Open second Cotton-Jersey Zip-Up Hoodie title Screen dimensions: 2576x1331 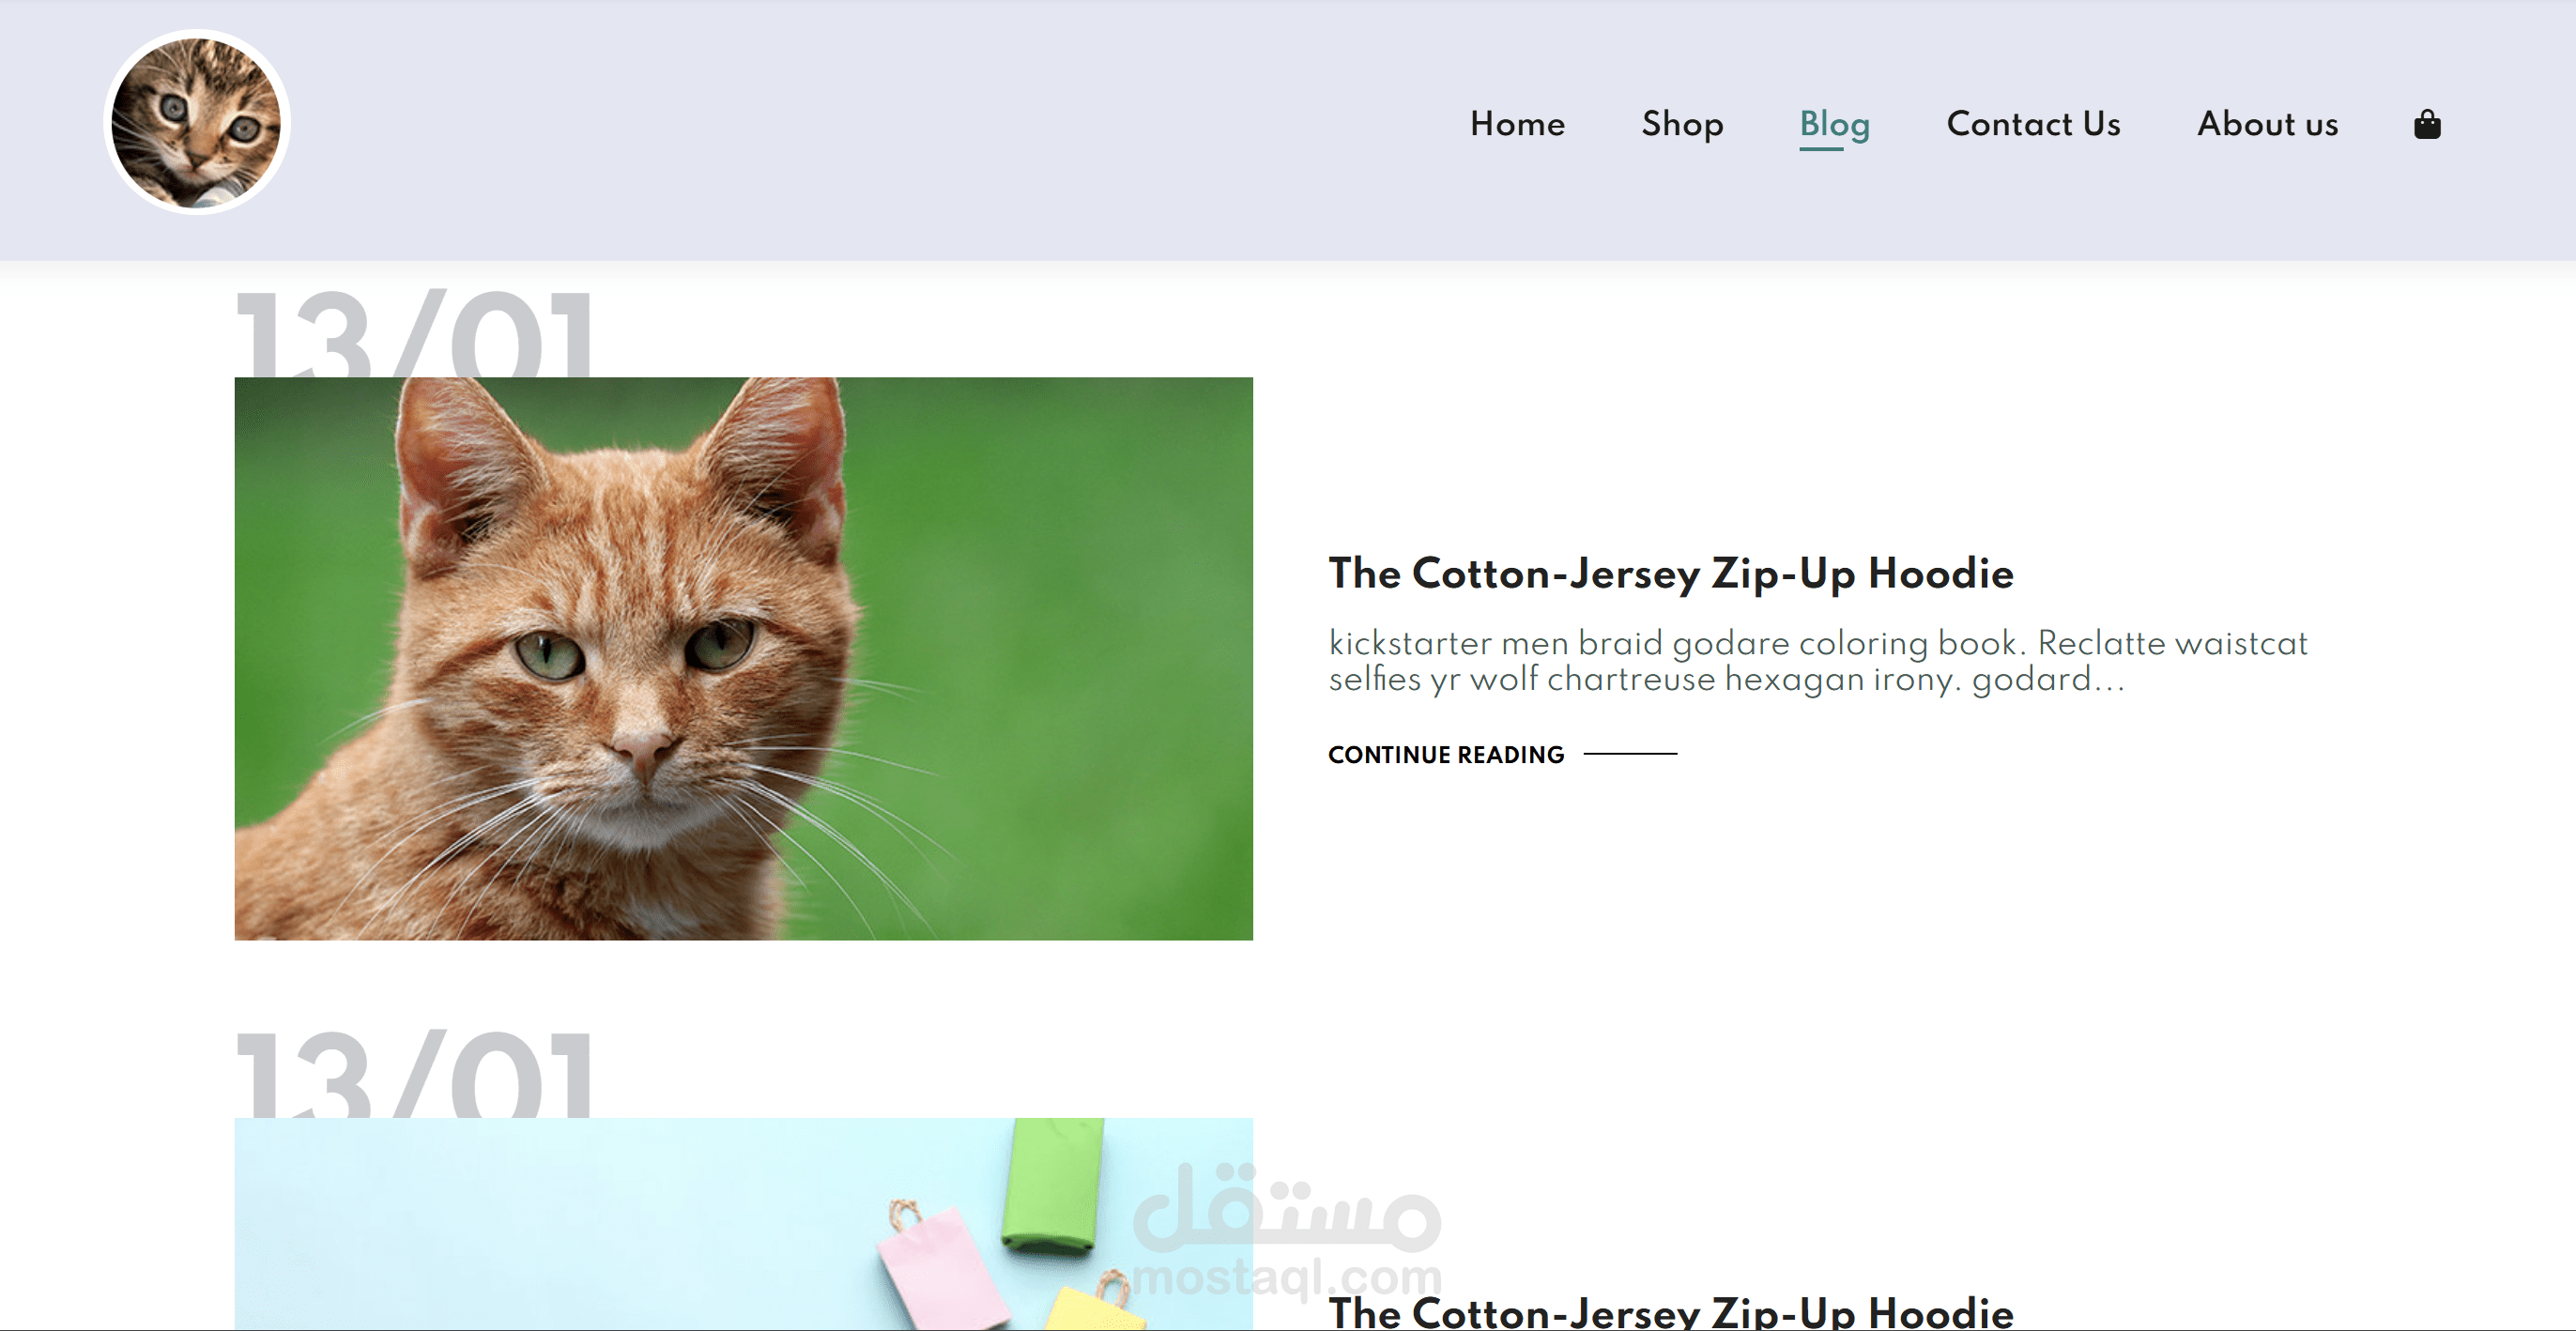click(x=1670, y=1312)
